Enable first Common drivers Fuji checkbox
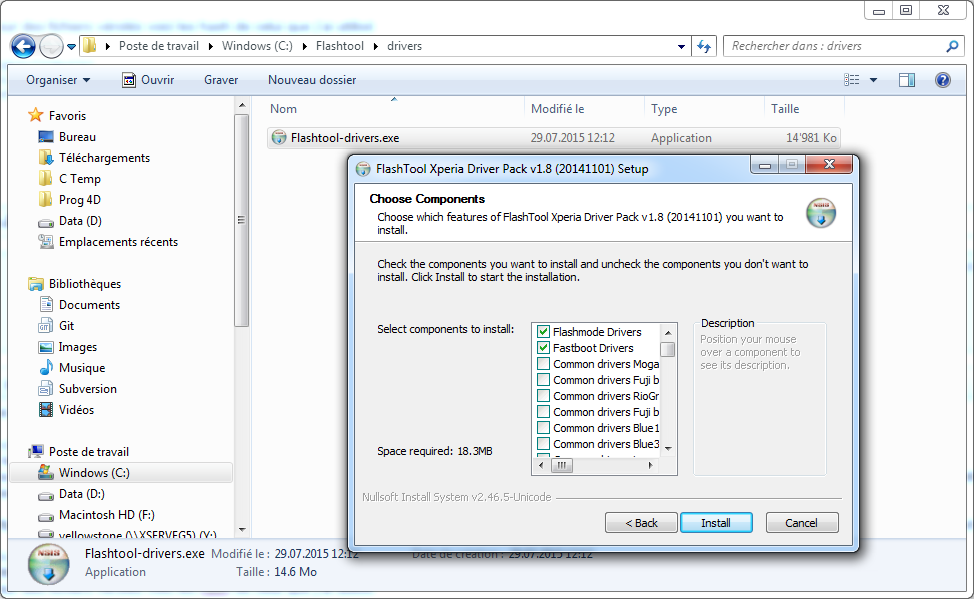This screenshot has width=974, height=599. click(544, 380)
